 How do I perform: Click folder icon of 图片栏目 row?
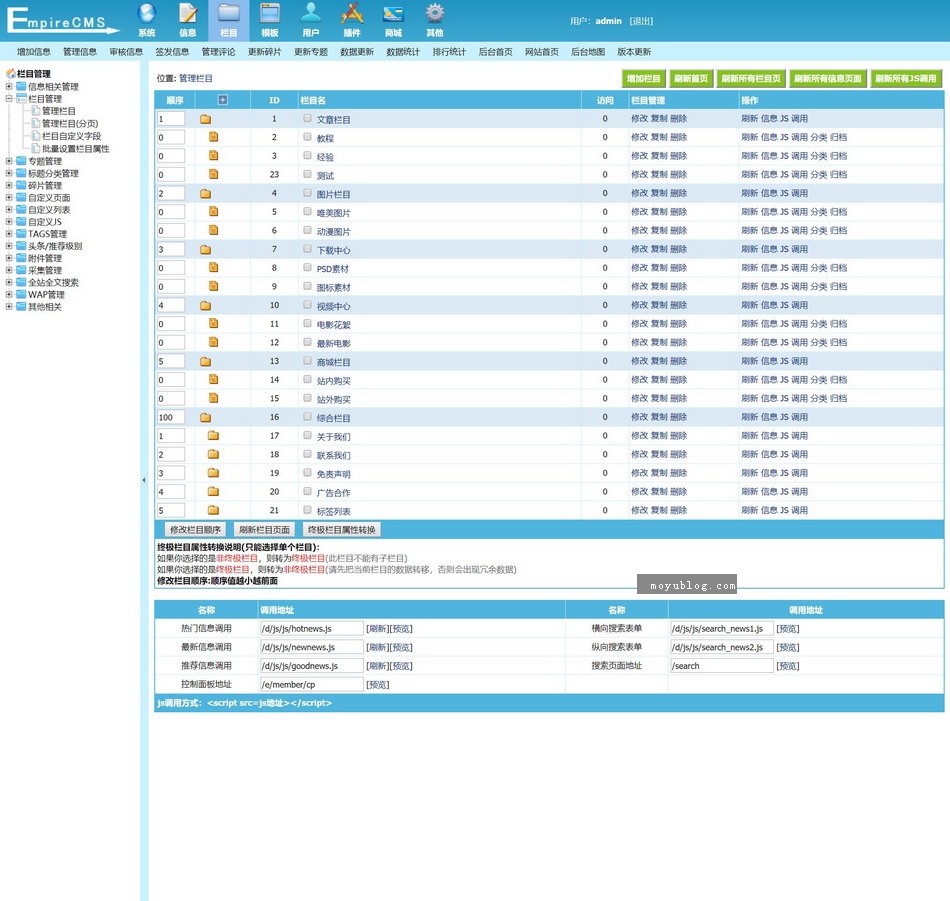click(205, 194)
